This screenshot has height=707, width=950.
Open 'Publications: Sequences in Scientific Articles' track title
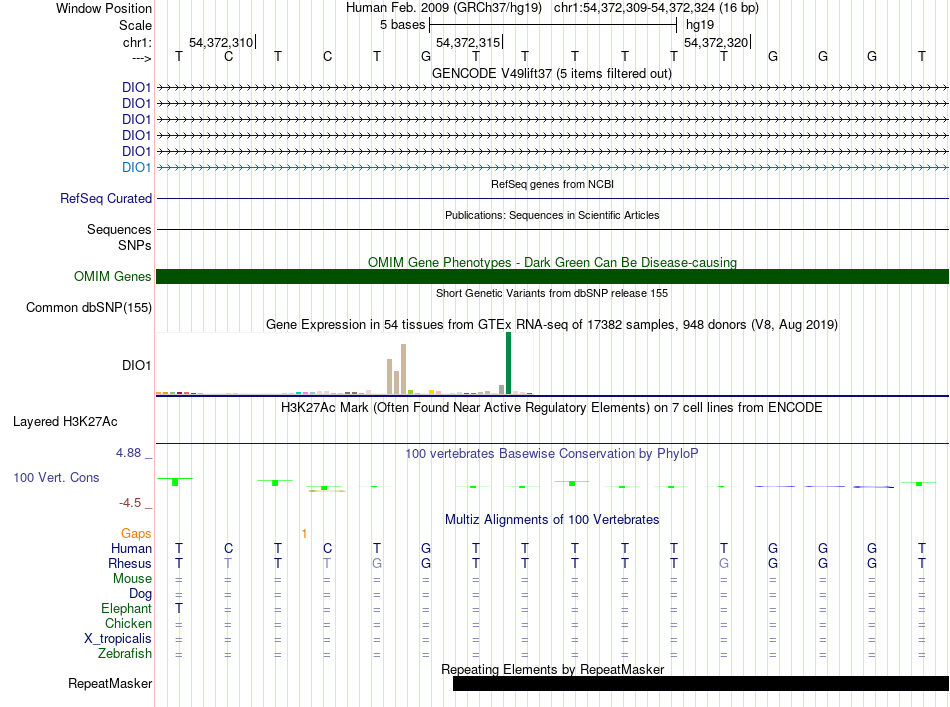coord(552,215)
